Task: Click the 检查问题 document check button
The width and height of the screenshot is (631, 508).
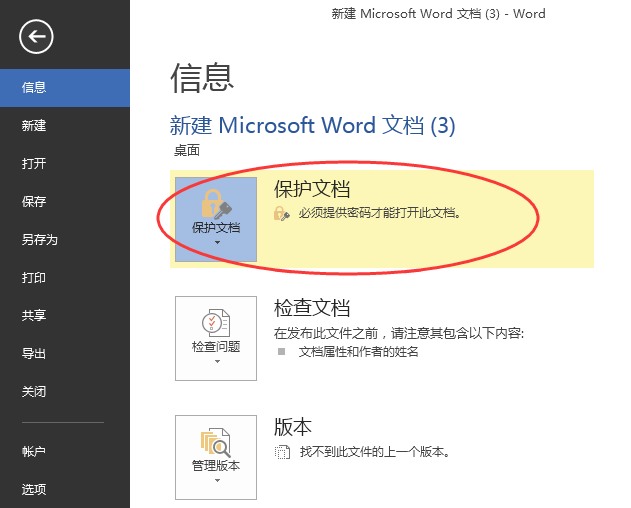Action: click(216, 338)
